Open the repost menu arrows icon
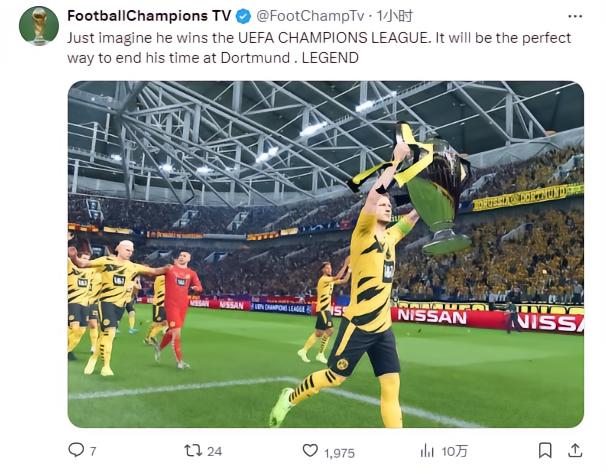 coord(192,451)
